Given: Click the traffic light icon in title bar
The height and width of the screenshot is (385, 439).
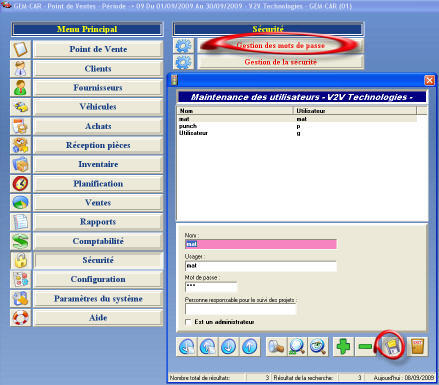Looking at the screenshot, I should point(174,80).
